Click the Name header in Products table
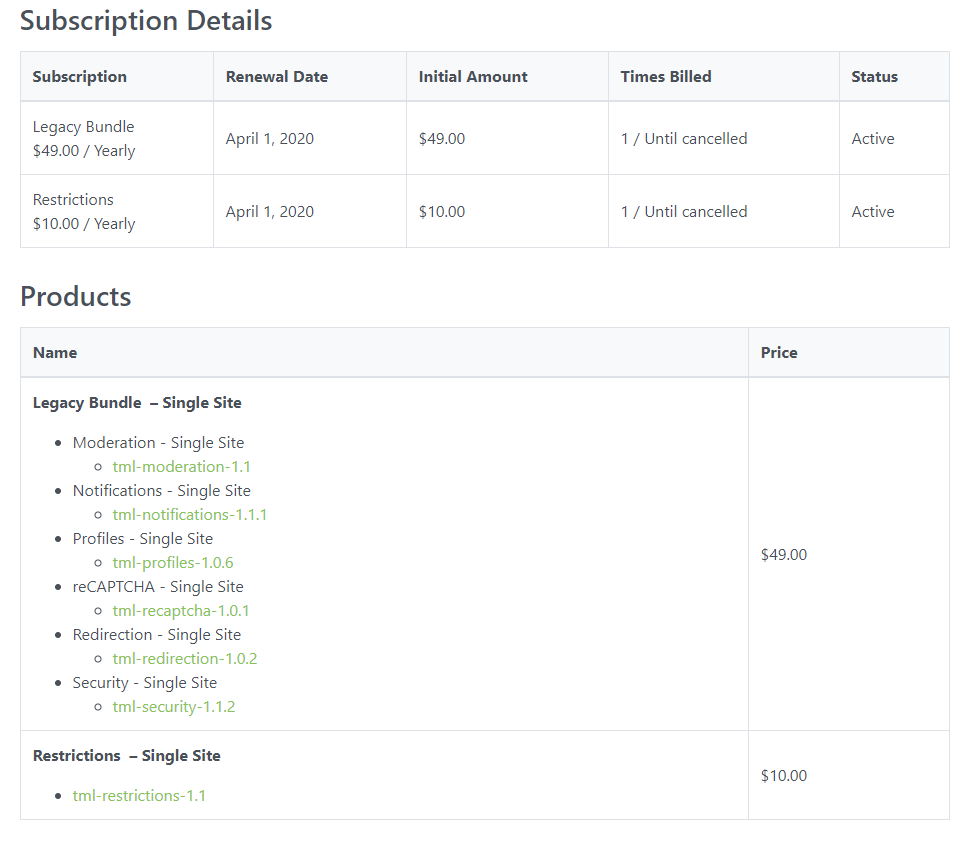The image size is (978, 841). [55, 353]
